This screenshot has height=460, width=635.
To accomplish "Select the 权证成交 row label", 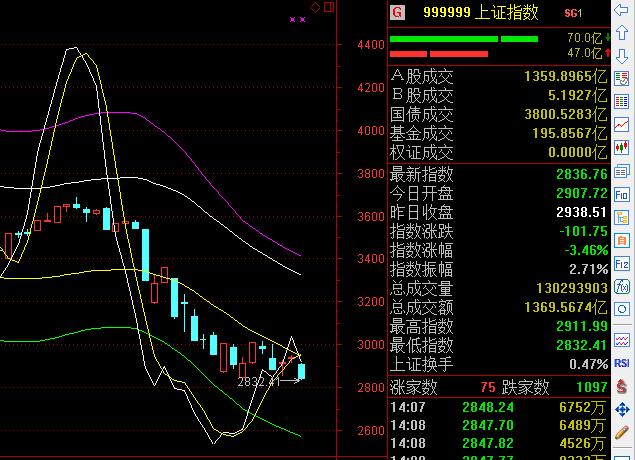I will (x=422, y=153).
